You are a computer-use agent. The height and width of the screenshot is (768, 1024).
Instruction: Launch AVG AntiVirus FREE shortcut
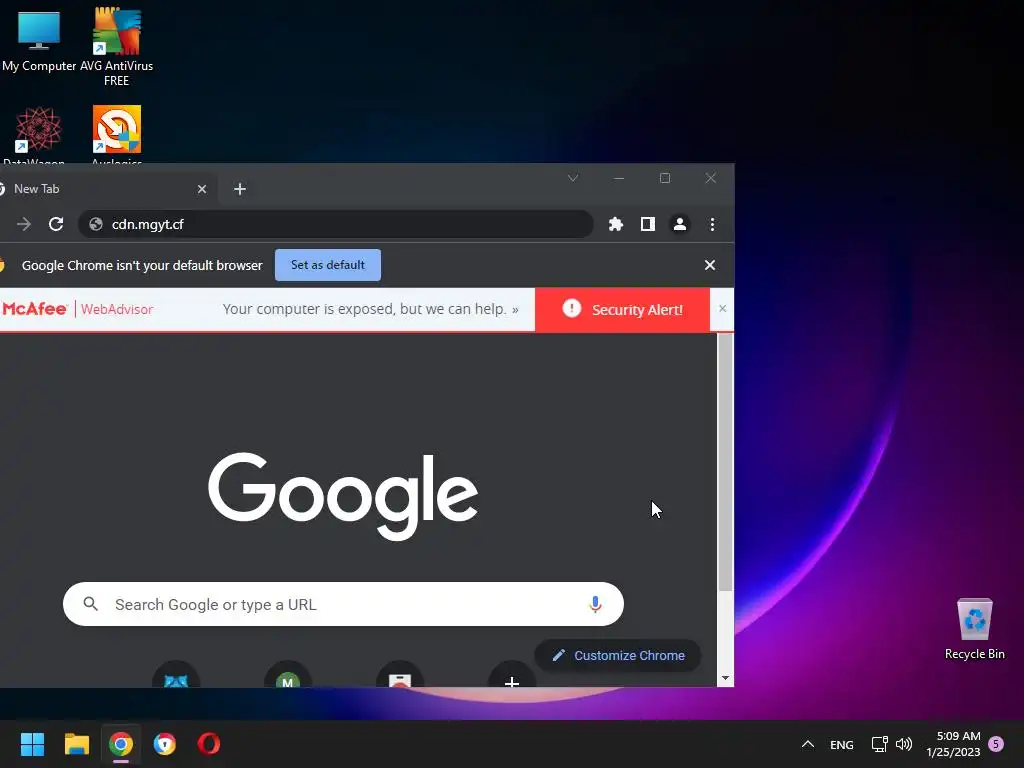(116, 47)
